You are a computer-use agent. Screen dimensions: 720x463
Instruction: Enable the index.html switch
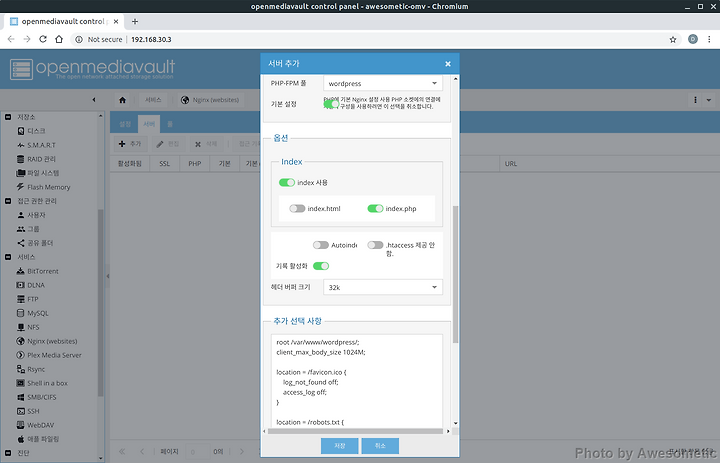point(297,209)
